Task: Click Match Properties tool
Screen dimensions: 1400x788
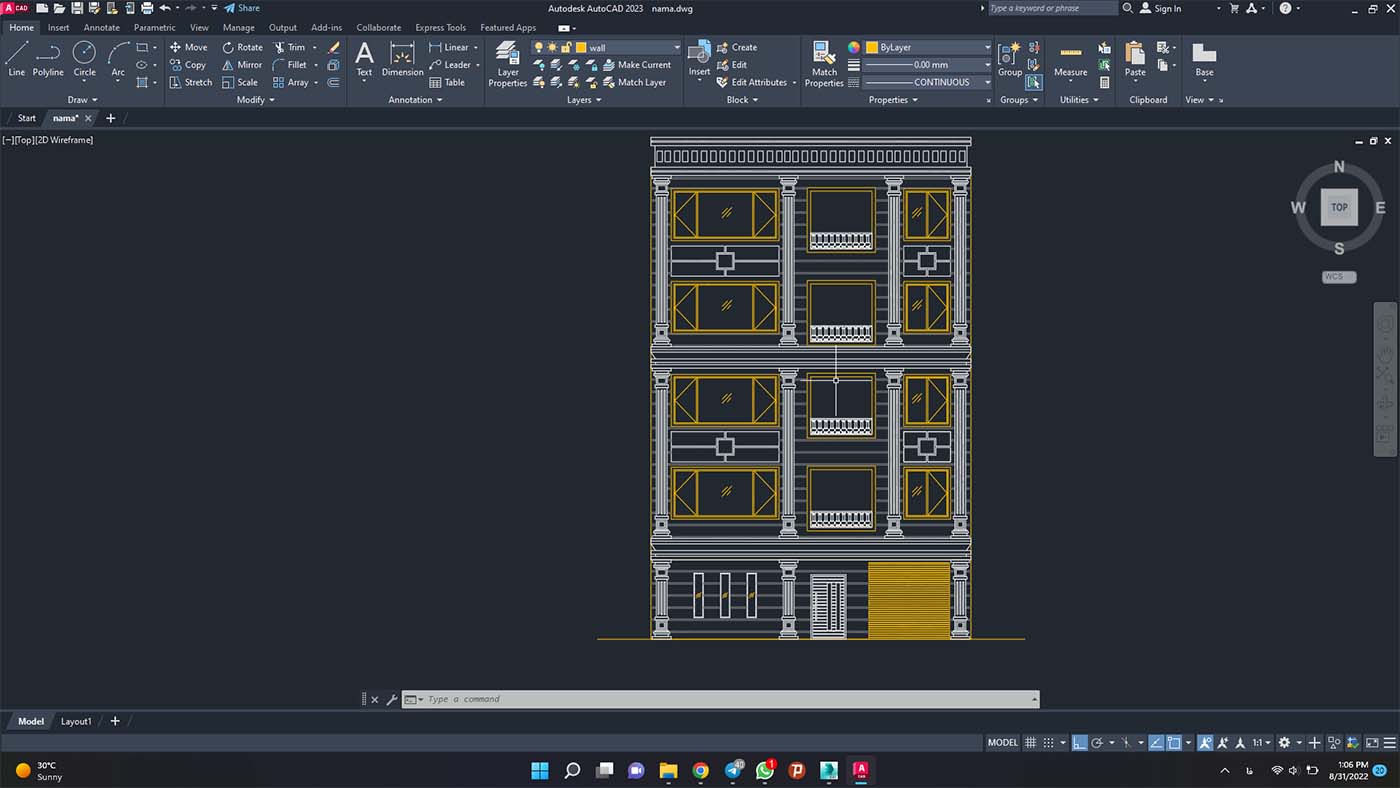Action: pos(824,64)
